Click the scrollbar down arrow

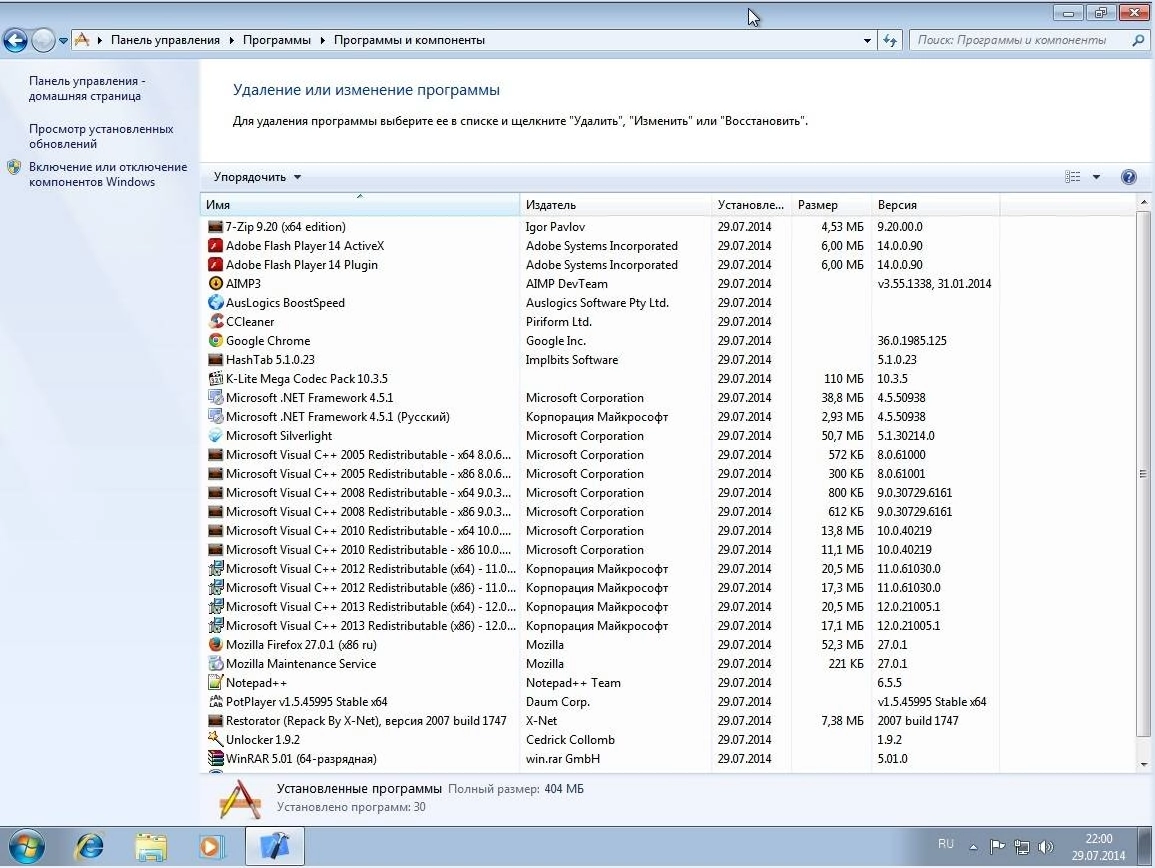coord(1143,764)
